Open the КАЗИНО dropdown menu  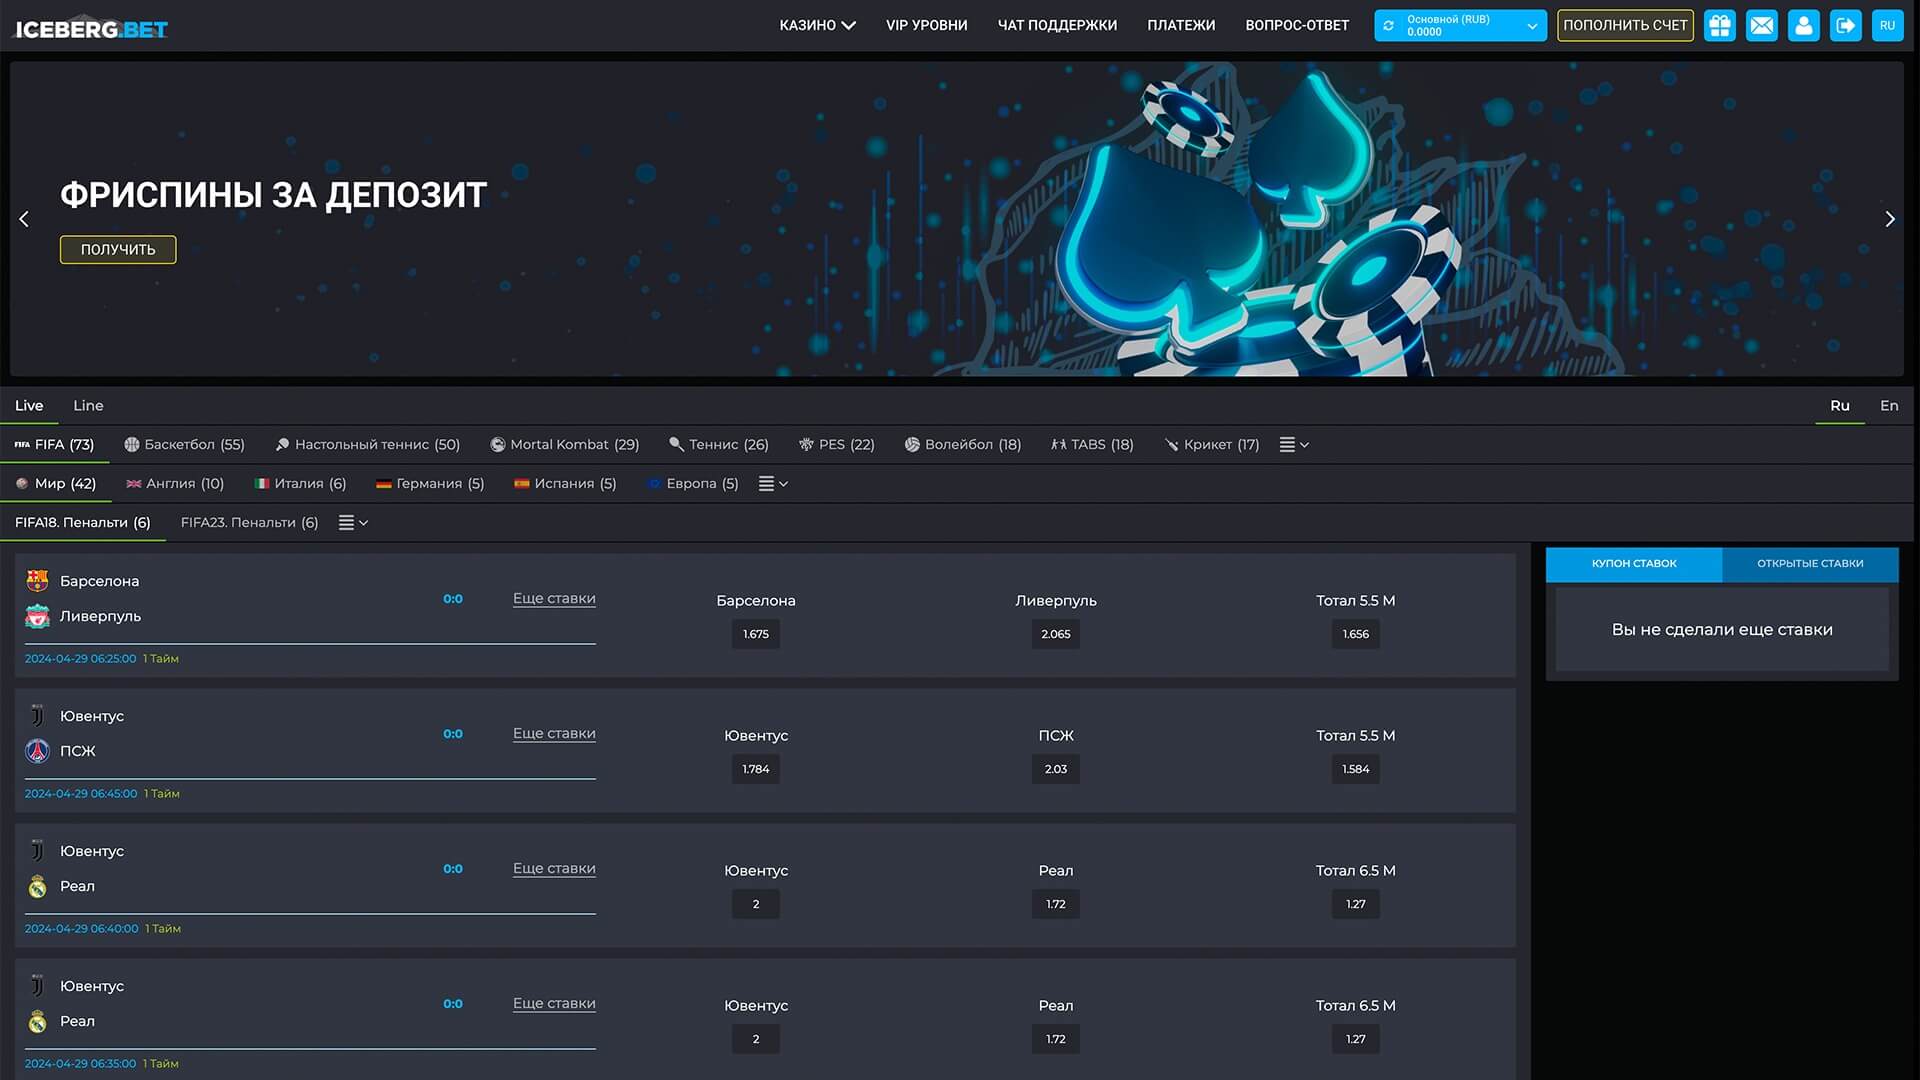pyautogui.click(x=817, y=25)
